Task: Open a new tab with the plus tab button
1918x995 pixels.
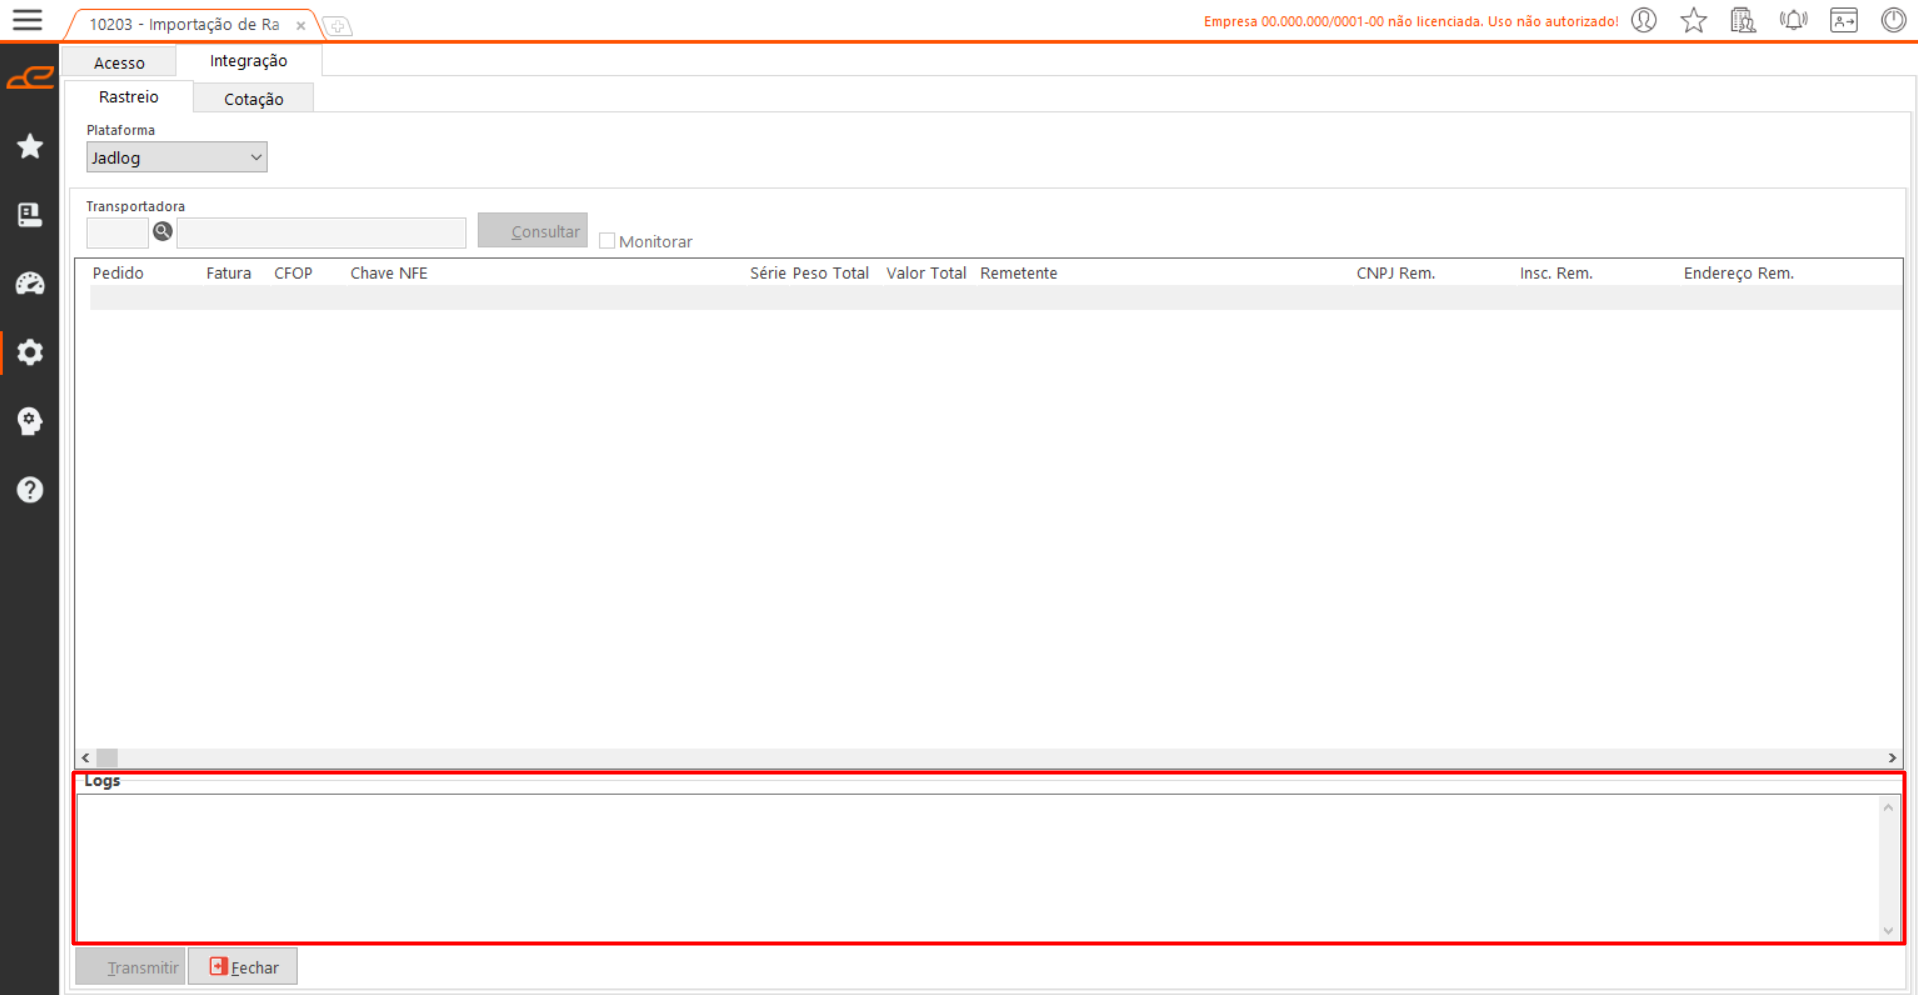Action: (x=338, y=26)
